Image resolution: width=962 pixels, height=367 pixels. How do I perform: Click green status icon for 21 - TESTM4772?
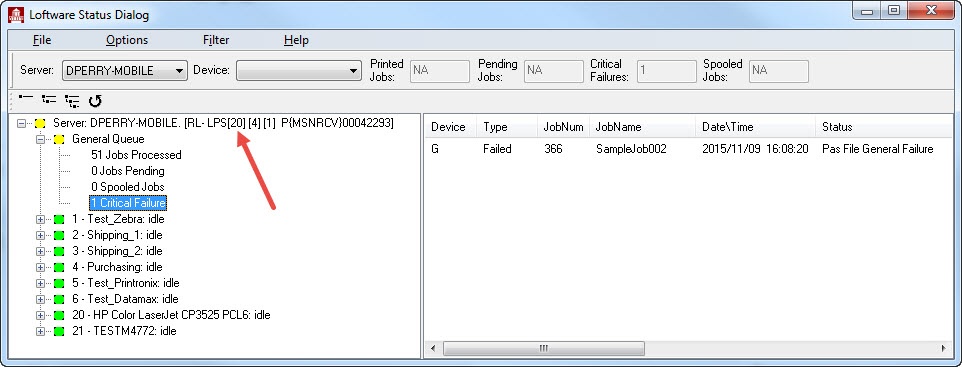[59, 331]
